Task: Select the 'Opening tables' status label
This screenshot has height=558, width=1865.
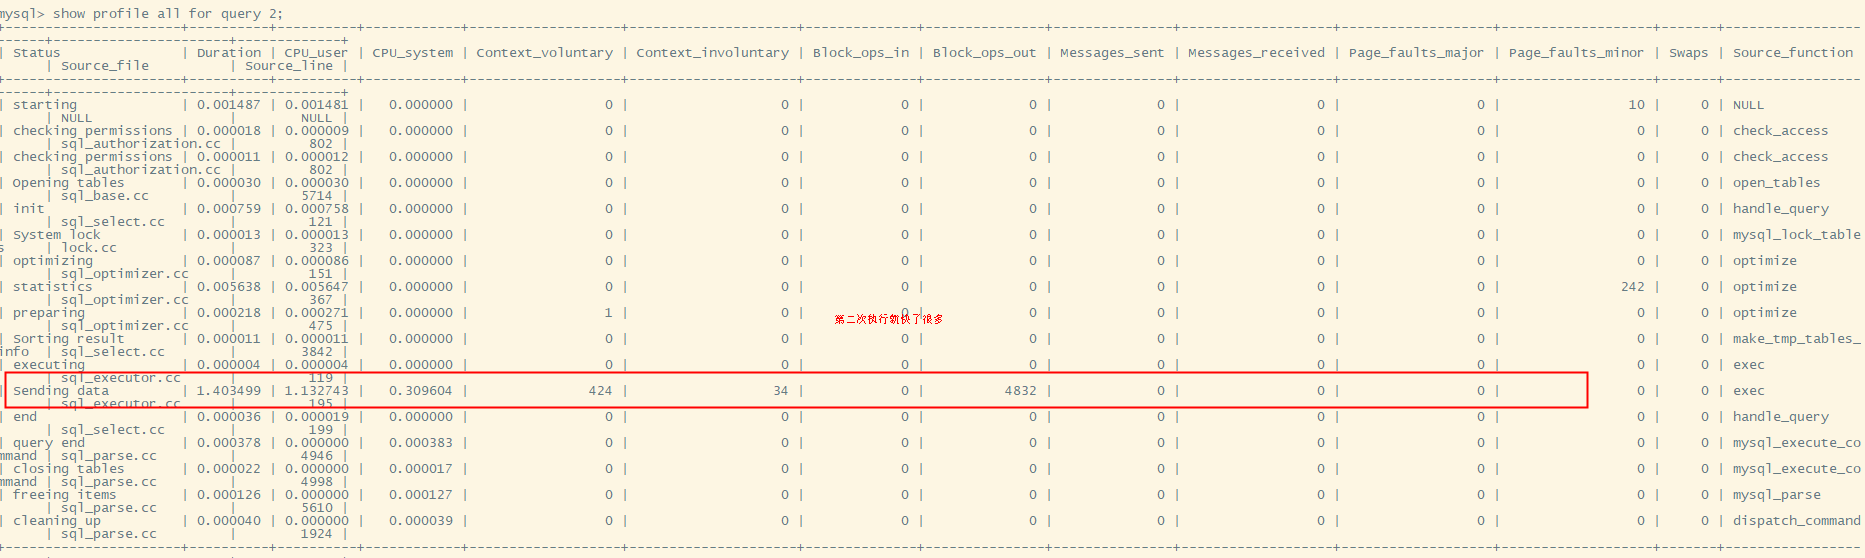Action: coord(69,183)
